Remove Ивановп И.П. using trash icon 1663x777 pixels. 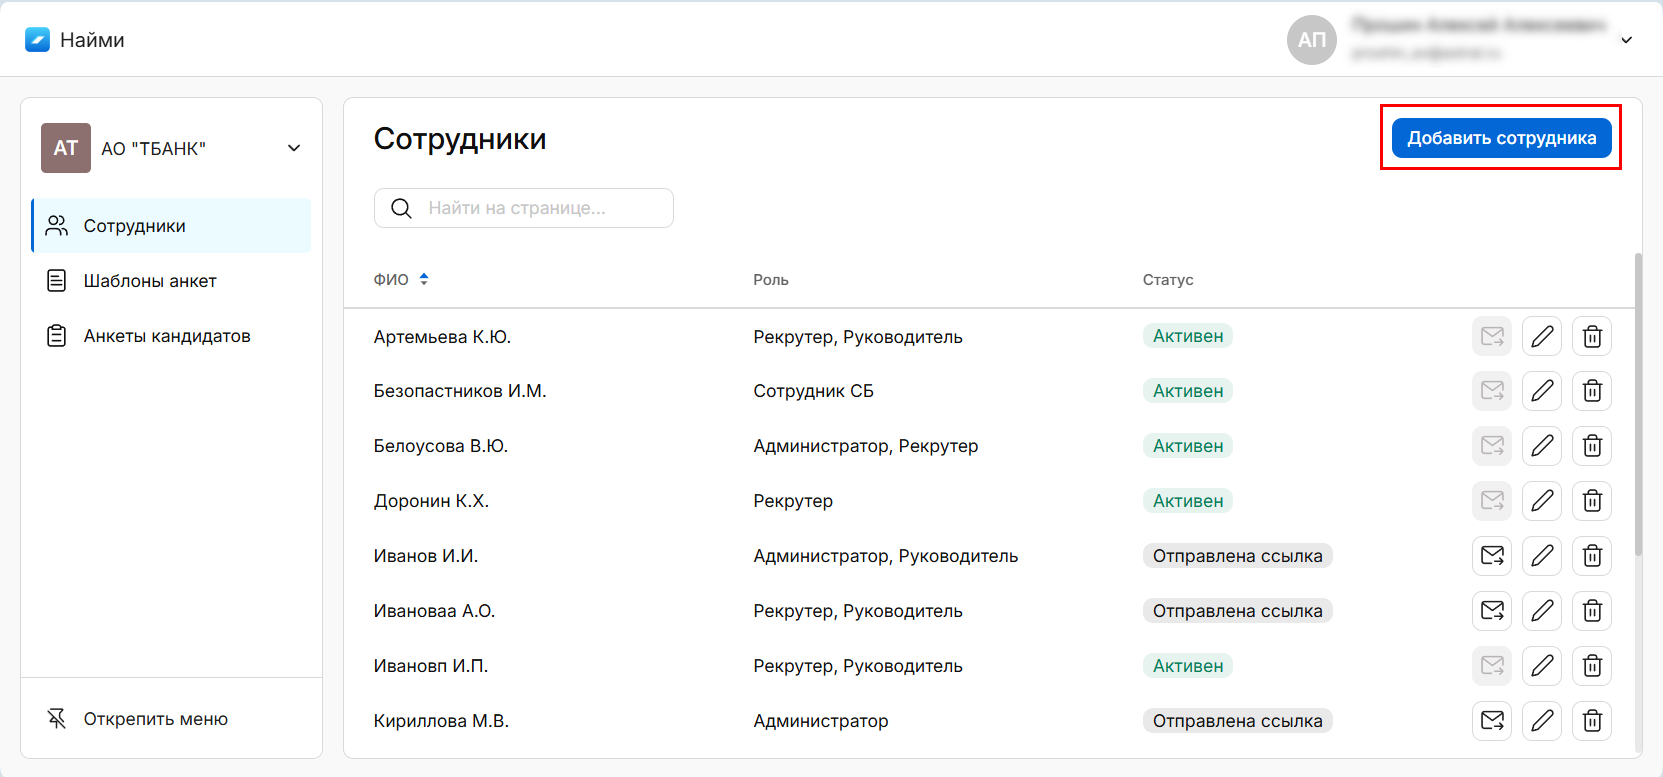[x=1592, y=666]
